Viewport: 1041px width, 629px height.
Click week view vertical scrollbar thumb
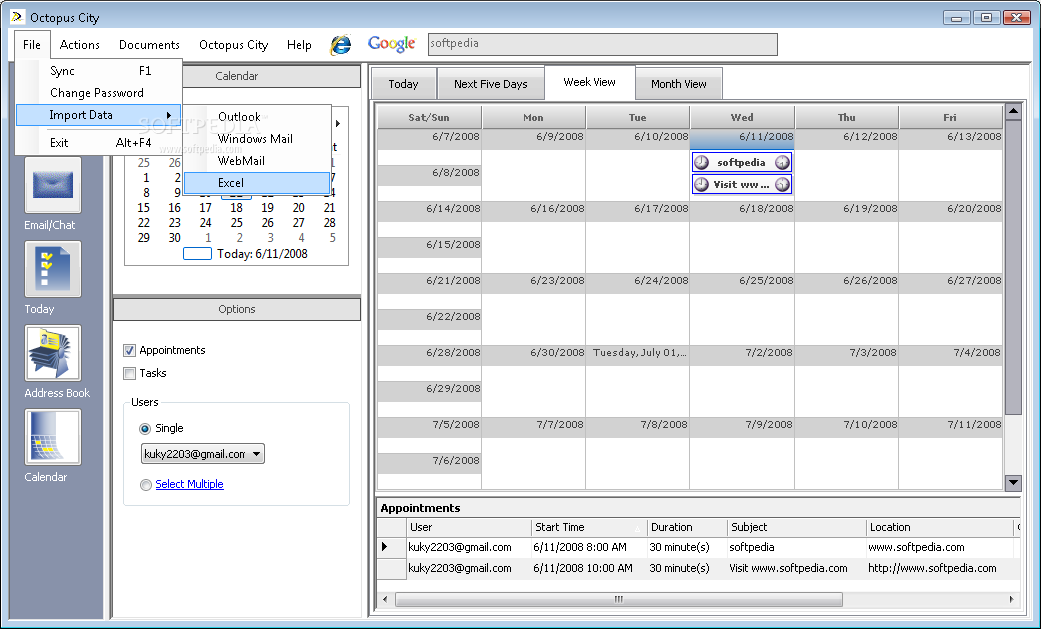pyautogui.click(x=1013, y=267)
